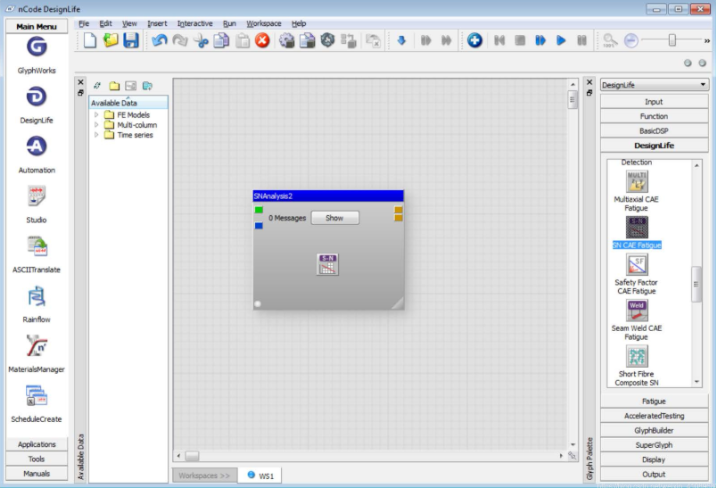Expand the Multi-column tree node

tap(96, 125)
